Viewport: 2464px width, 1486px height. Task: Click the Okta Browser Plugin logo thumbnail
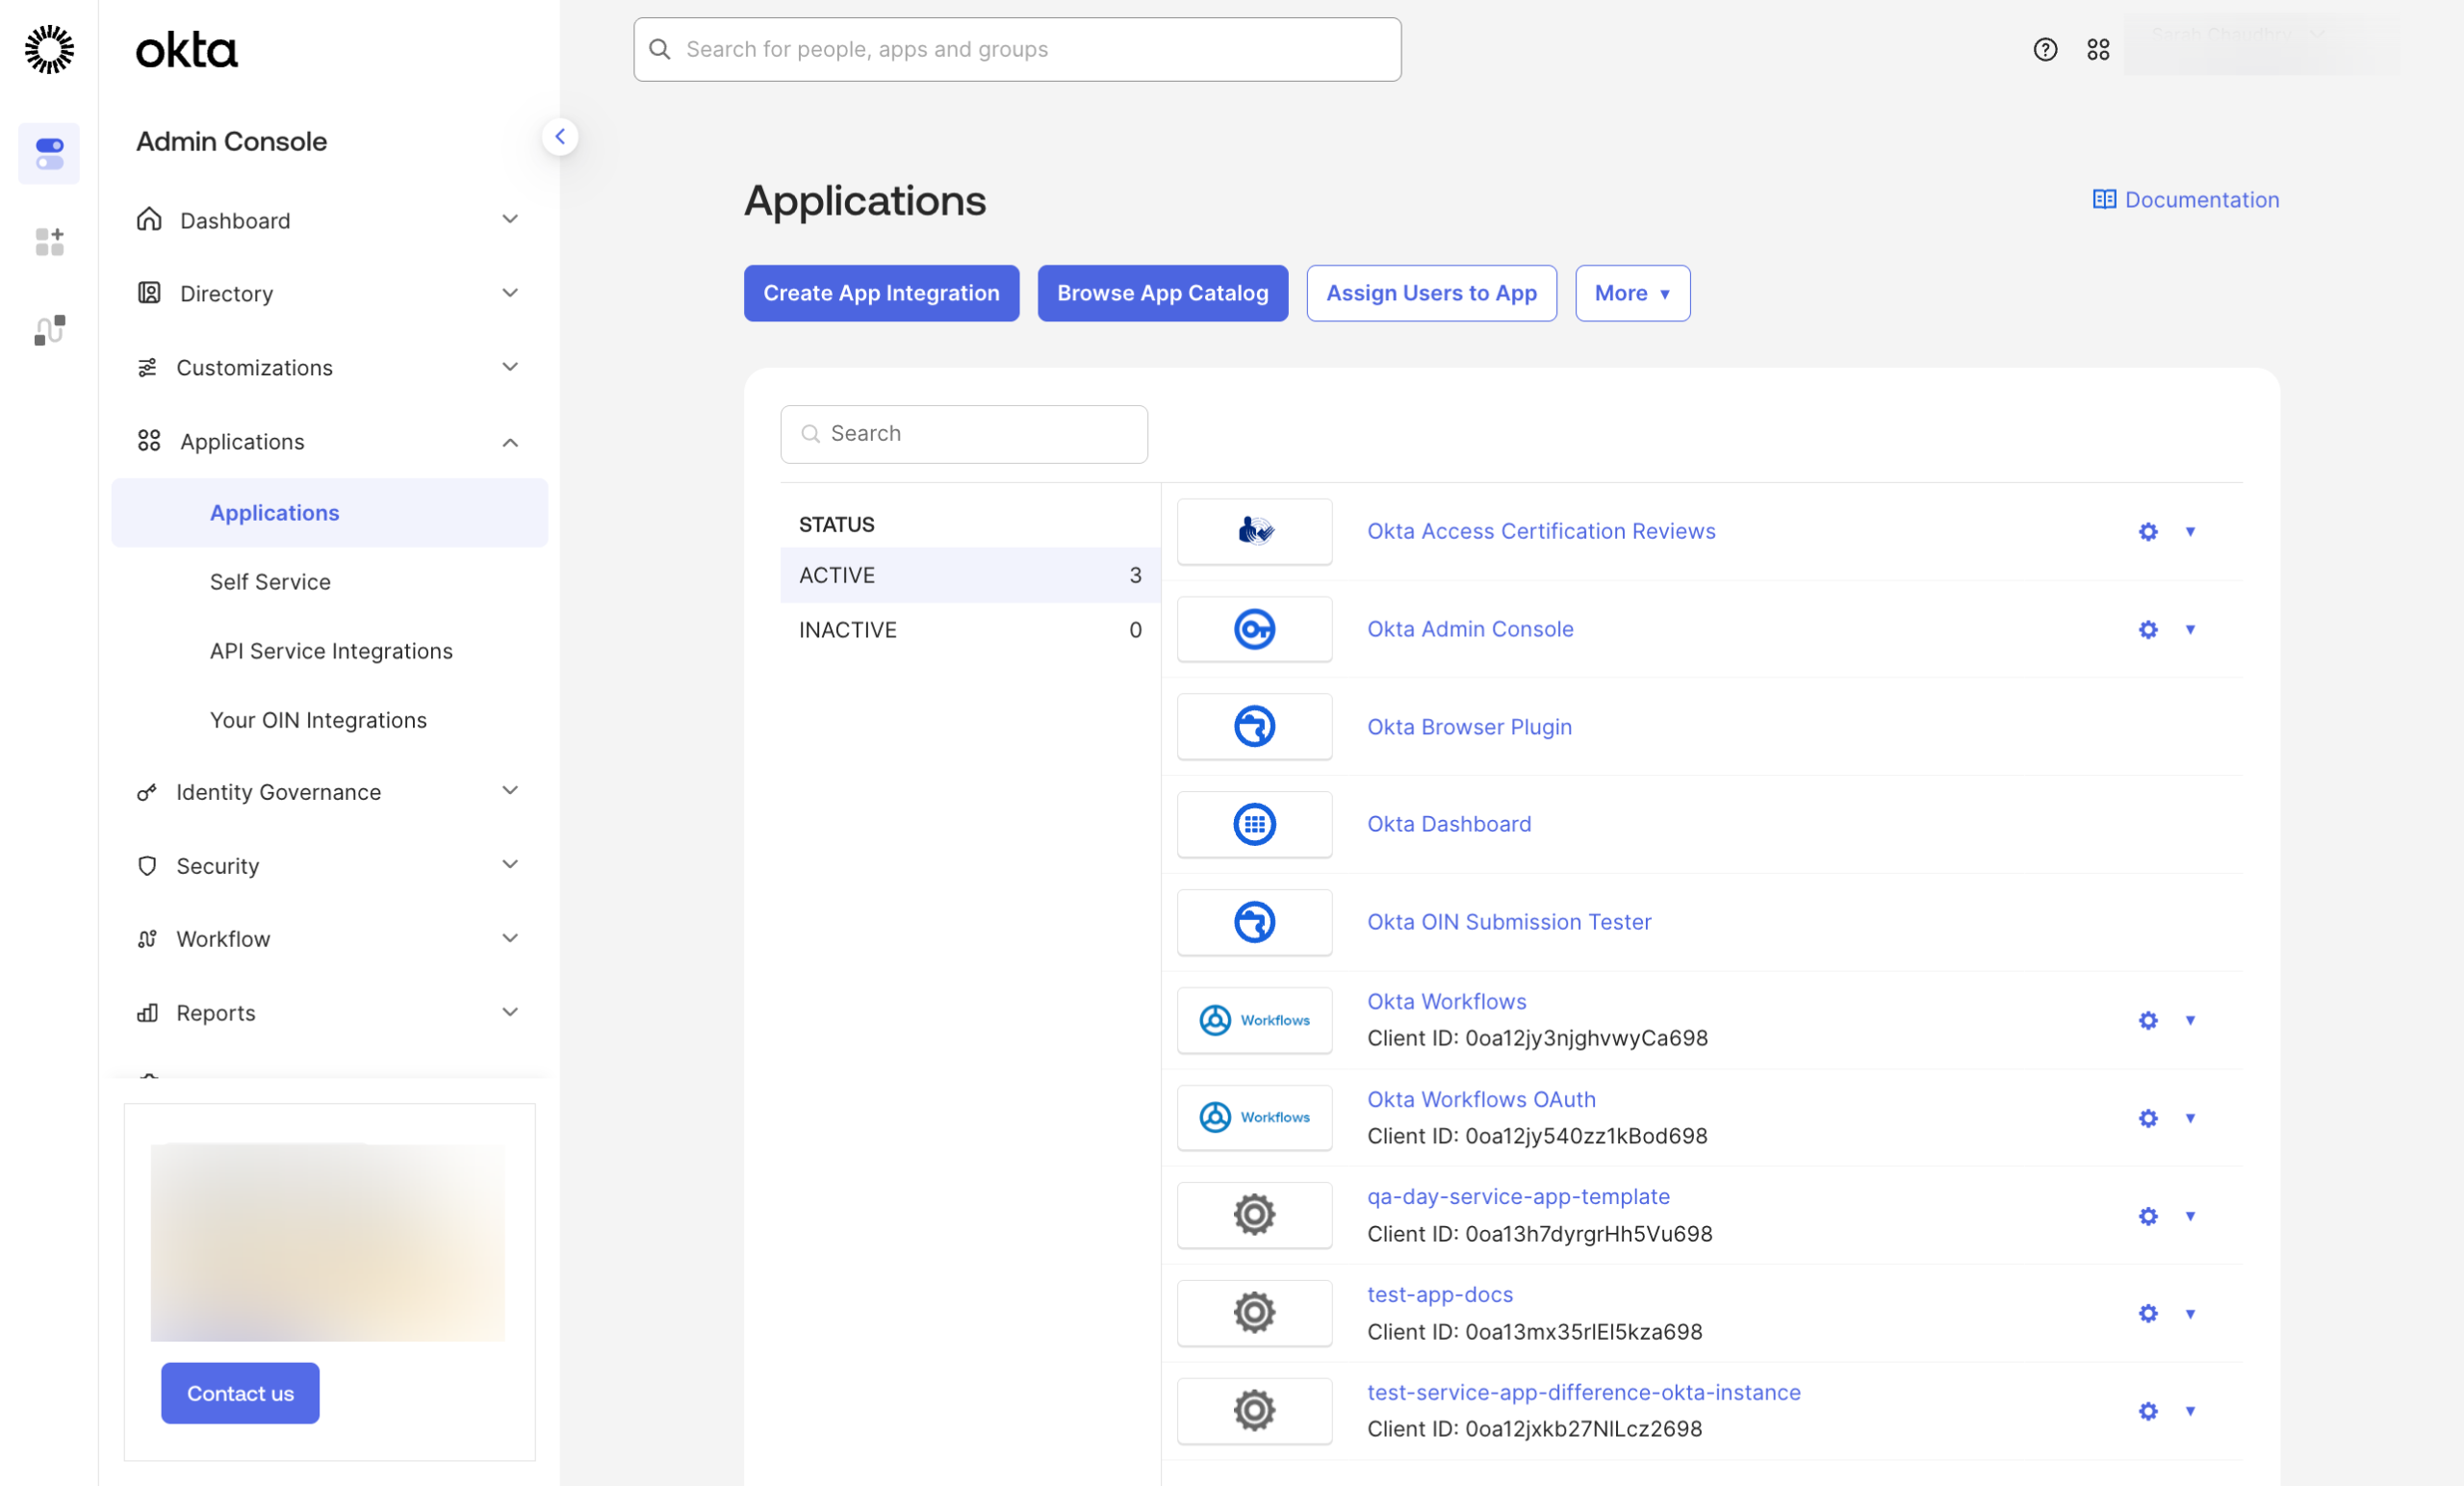tap(1254, 727)
